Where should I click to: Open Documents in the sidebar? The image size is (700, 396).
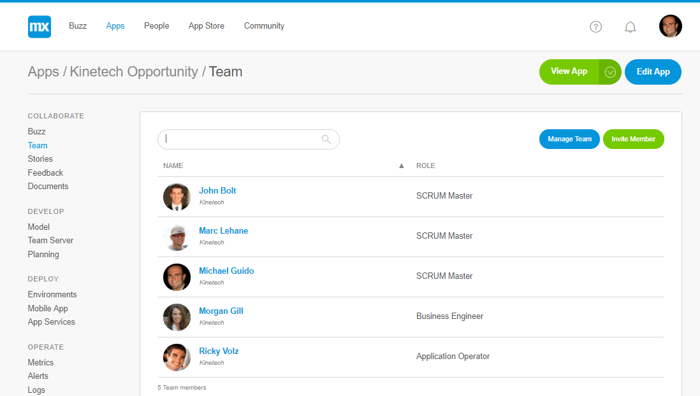(x=48, y=186)
